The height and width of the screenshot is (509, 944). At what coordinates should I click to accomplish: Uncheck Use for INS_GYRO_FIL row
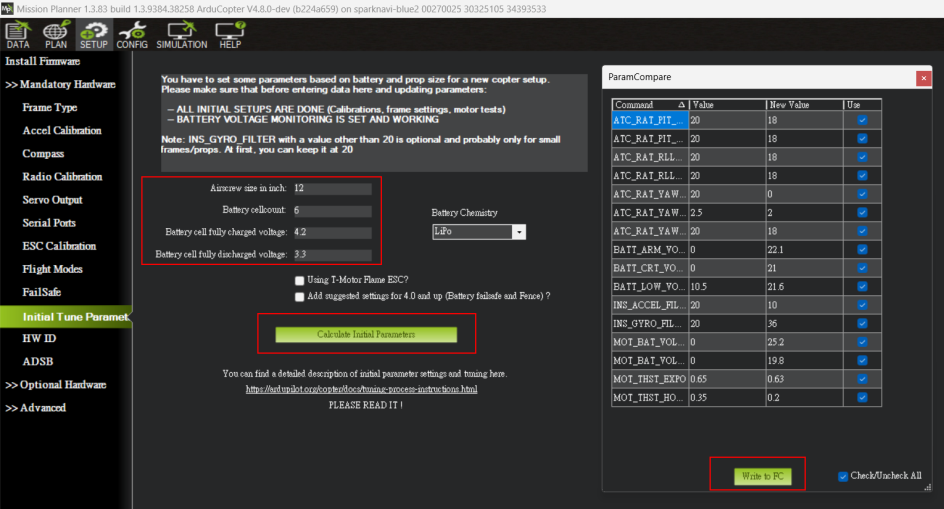[862, 323]
